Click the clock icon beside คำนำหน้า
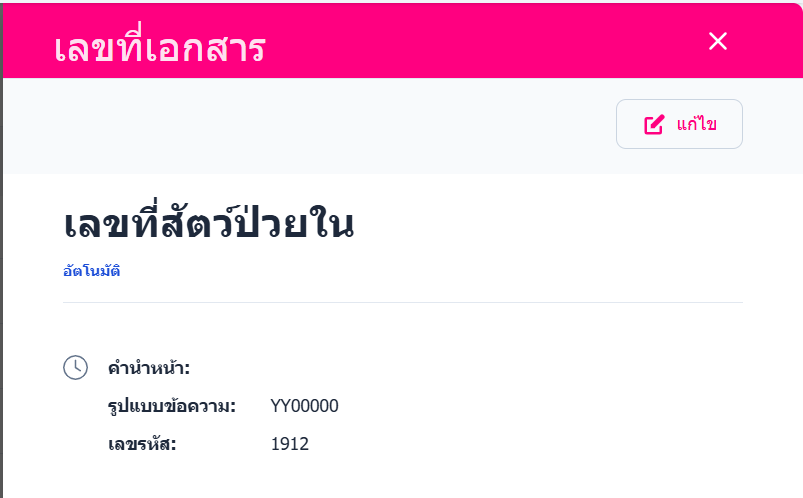803x498 pixels. point(76,367)
